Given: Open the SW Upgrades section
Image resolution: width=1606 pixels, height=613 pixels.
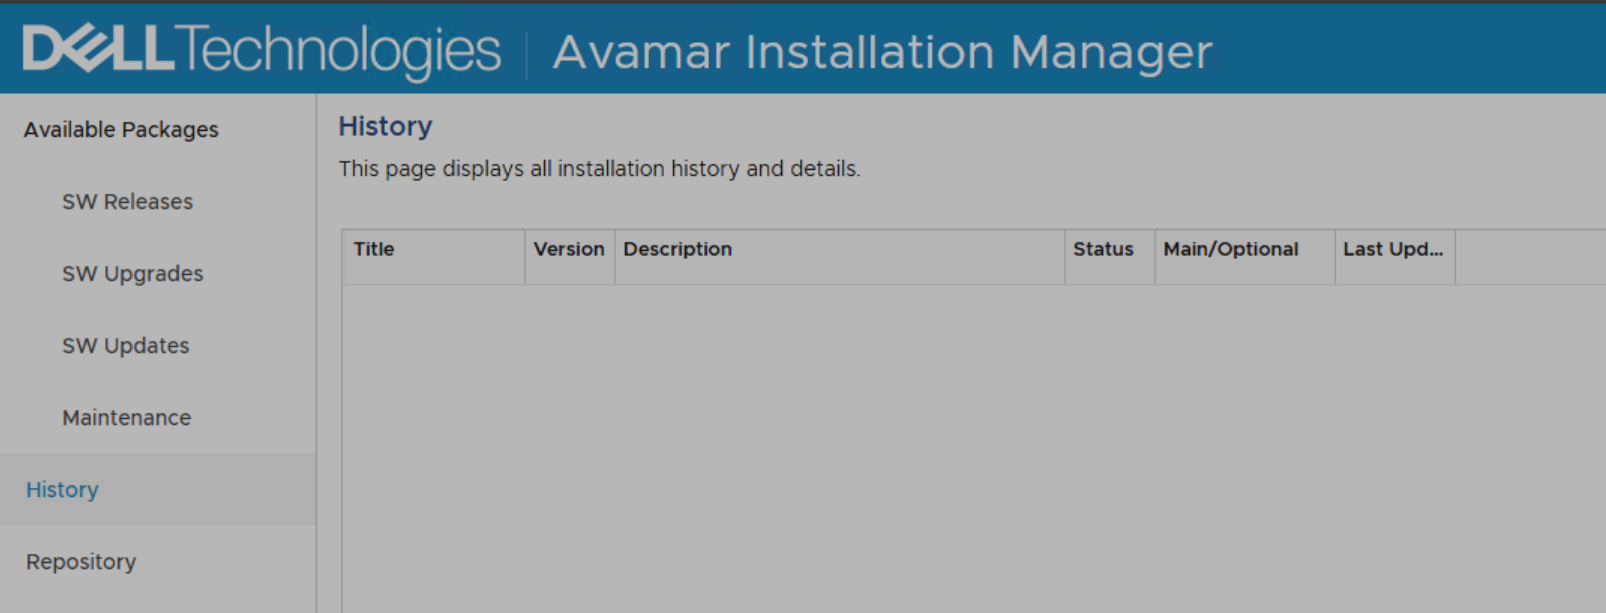Looking at the screenshot, I should 133,273.
